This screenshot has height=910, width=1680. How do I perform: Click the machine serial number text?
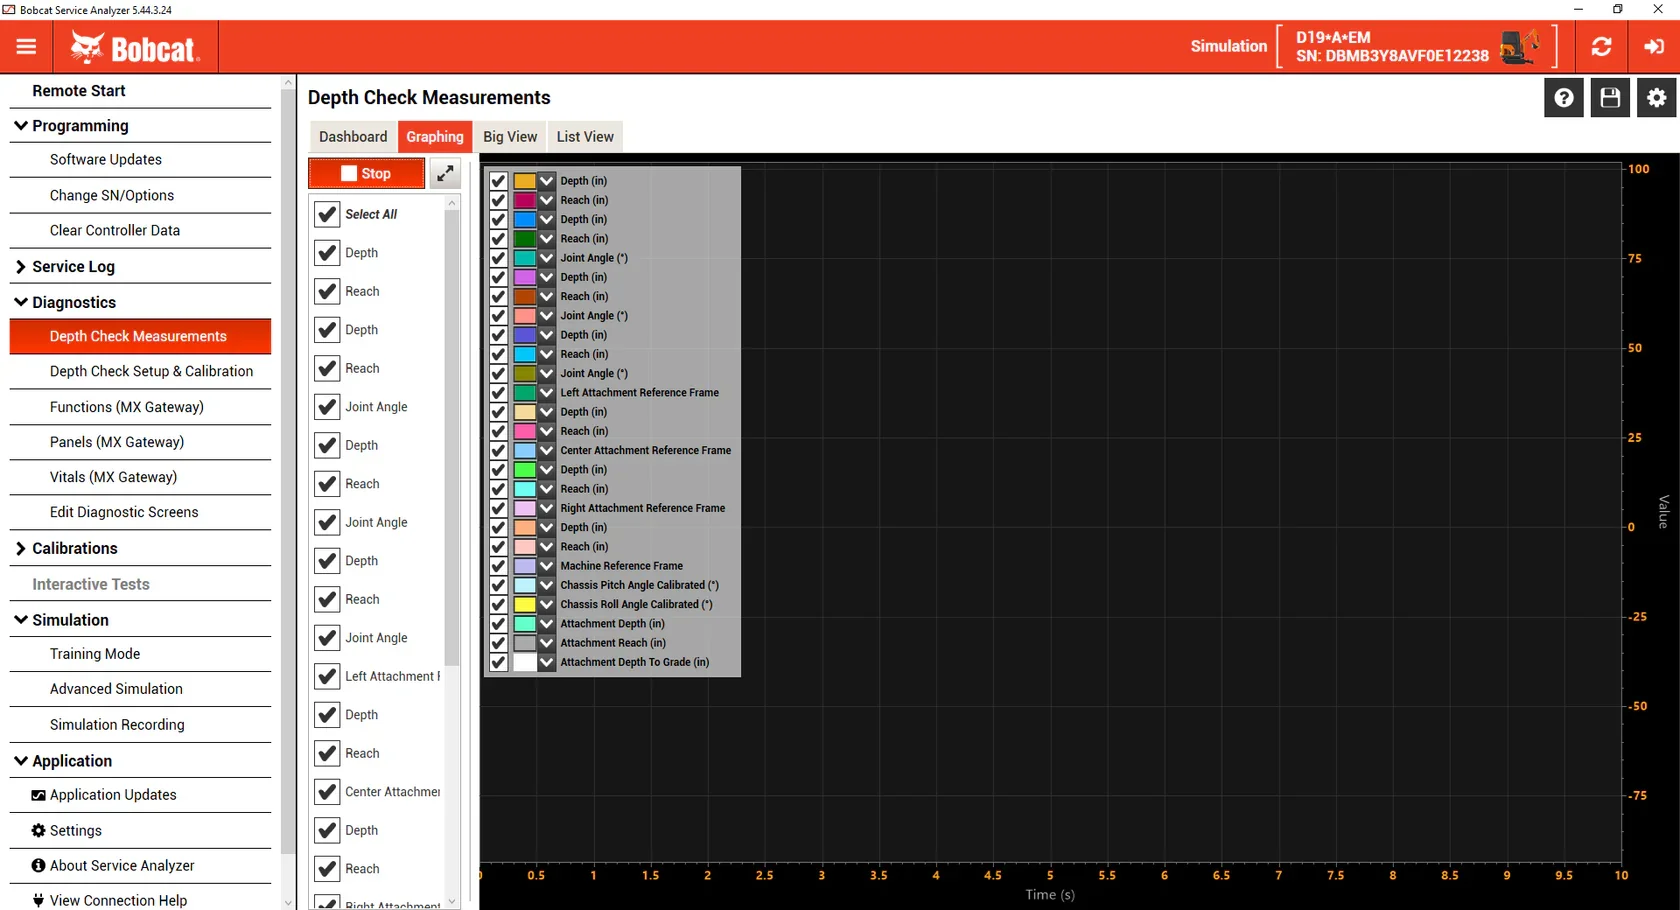(x=1392, y=56)
